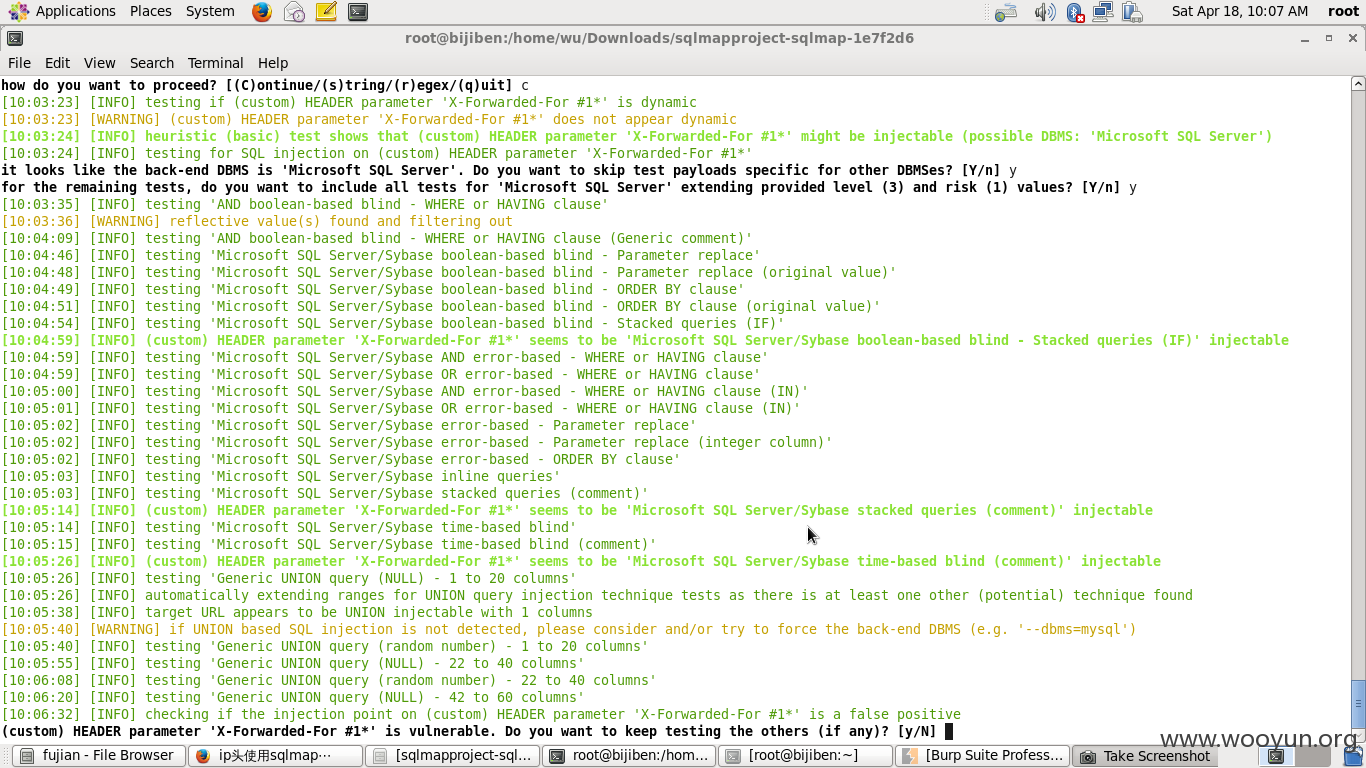This screenshot has width=1366, height=768.
Task: Click the Bluetooth disabled tray icon
Action: point(1075,12)
